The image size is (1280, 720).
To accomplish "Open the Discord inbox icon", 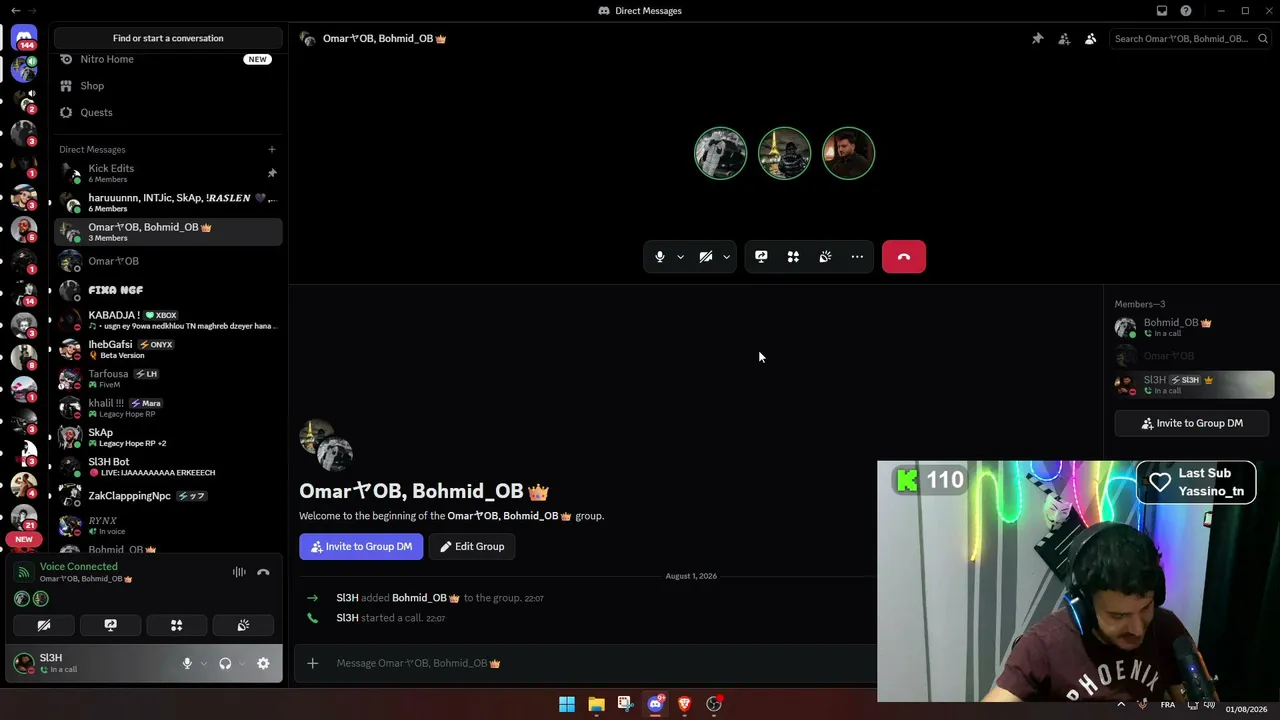I will pyautogui.click(x=1162, y=11).
